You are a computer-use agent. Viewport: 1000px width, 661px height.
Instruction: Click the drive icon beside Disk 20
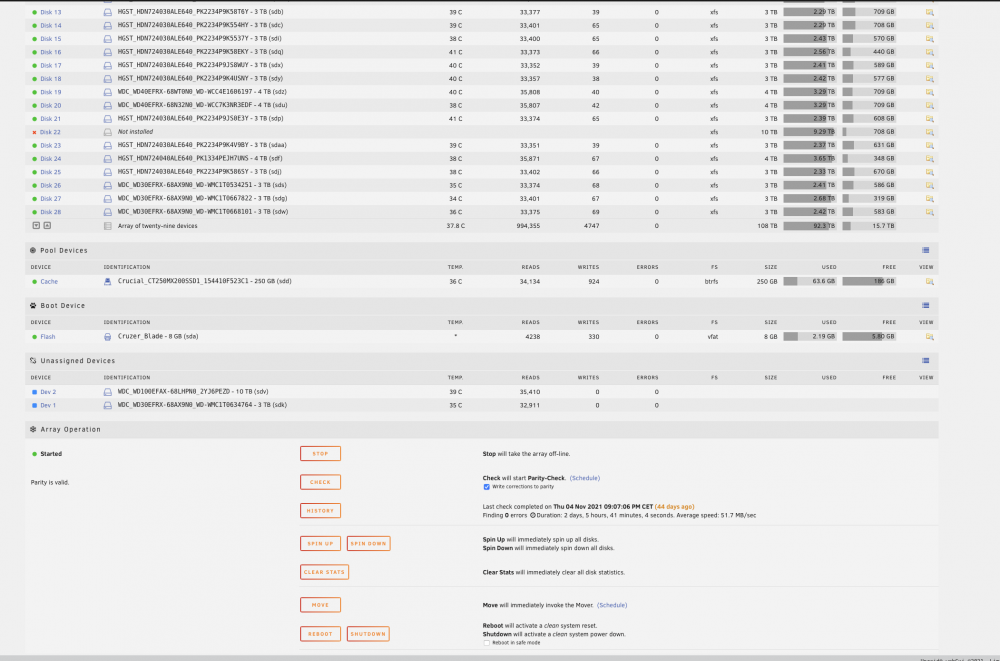(x=108, y=105)
